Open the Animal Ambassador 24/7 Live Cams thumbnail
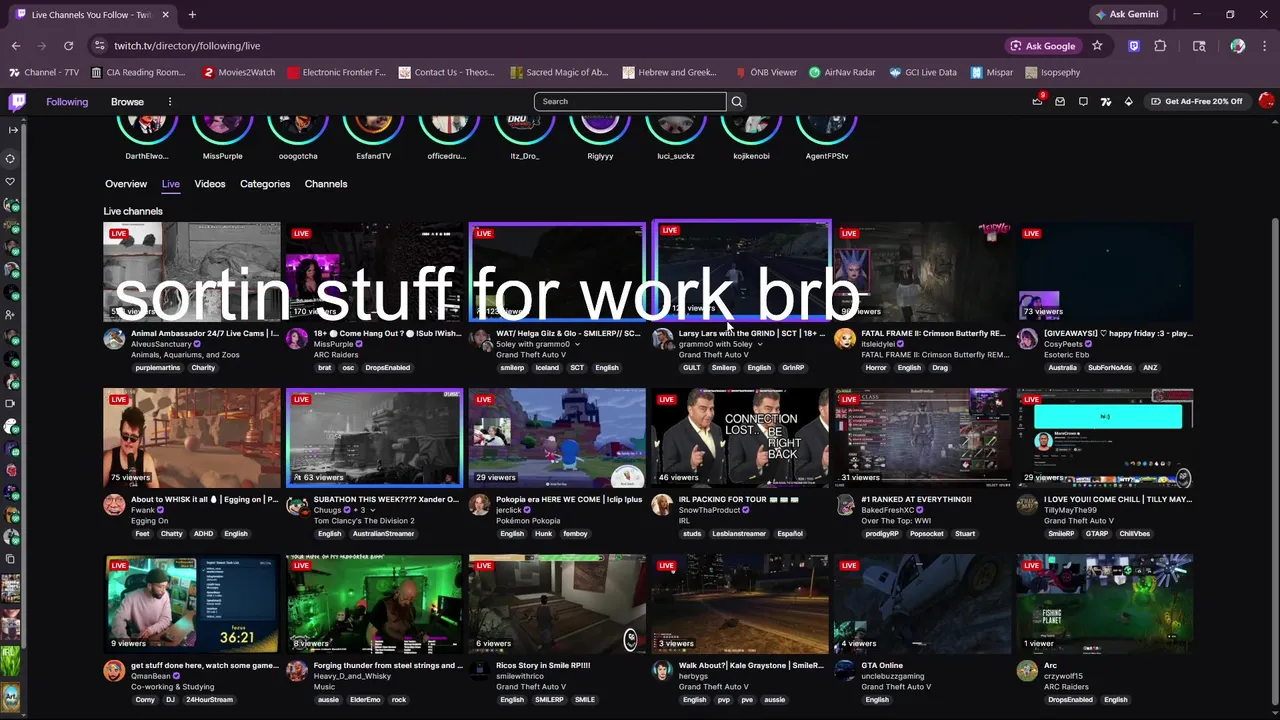This screenshot has width=1280, height=720. tap(192, 271)
